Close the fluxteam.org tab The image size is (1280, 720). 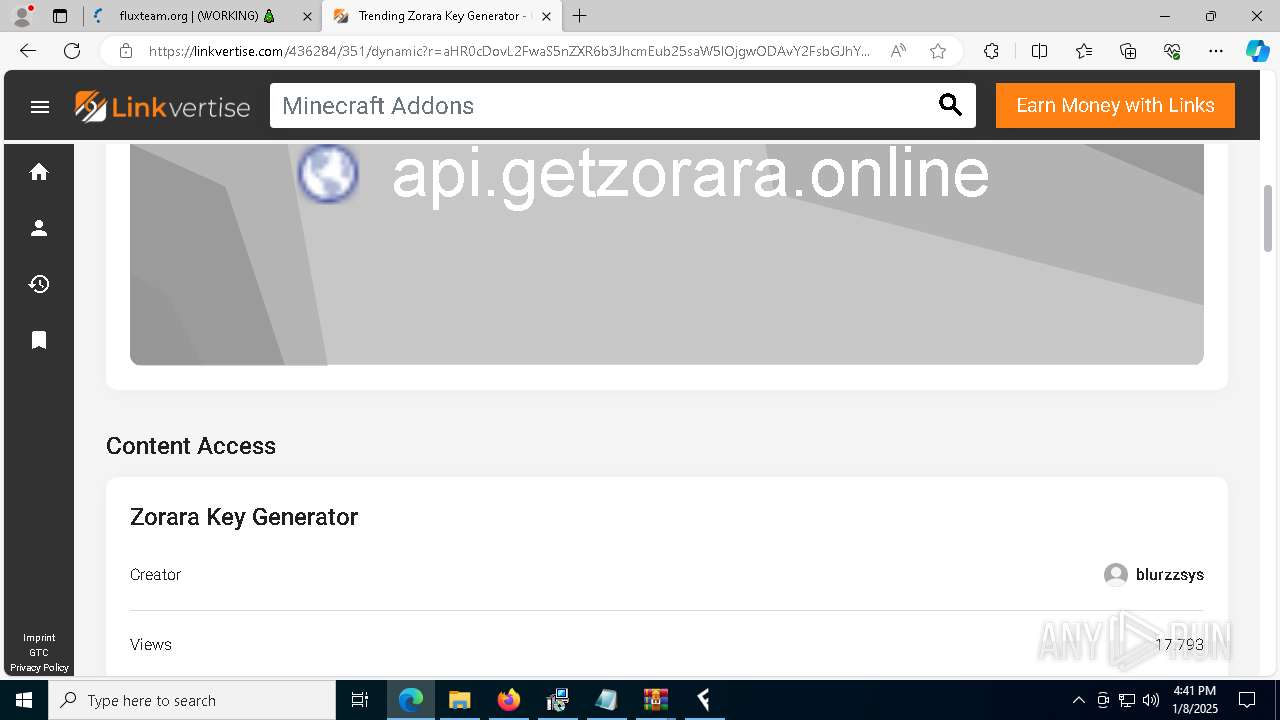pos(307,16)
